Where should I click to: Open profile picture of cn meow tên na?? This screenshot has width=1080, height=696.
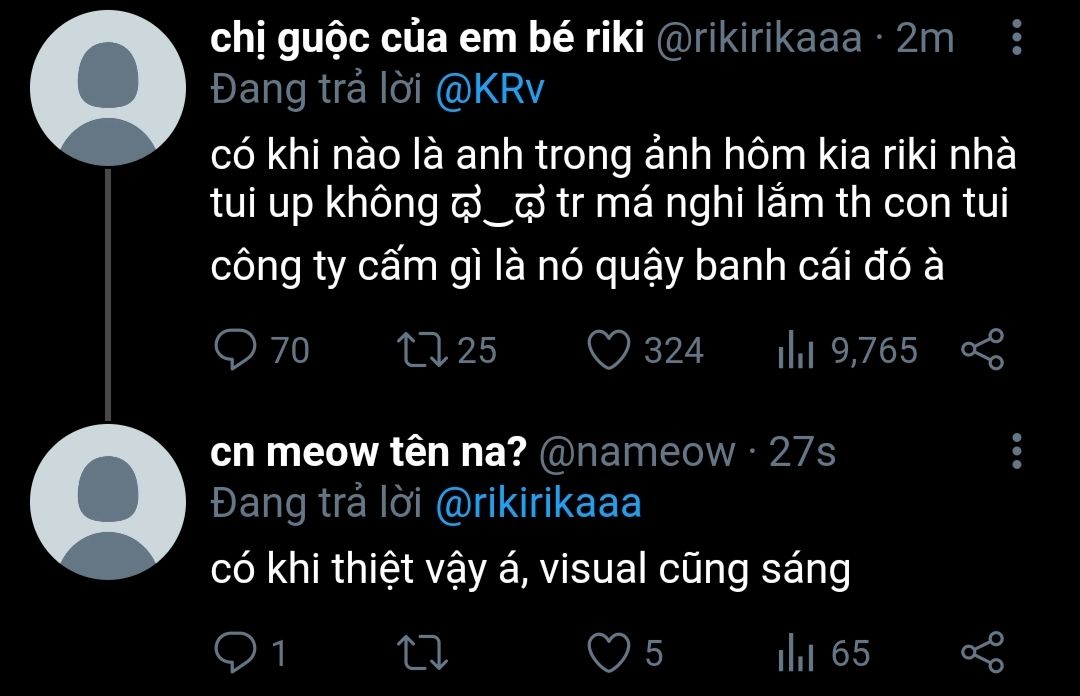[108, 502]
